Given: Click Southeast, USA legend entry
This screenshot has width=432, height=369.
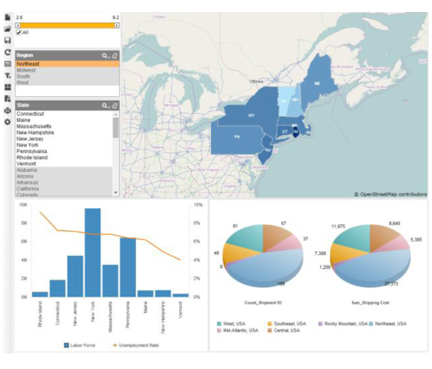Looking at the screenshot, I should point(287,324).
